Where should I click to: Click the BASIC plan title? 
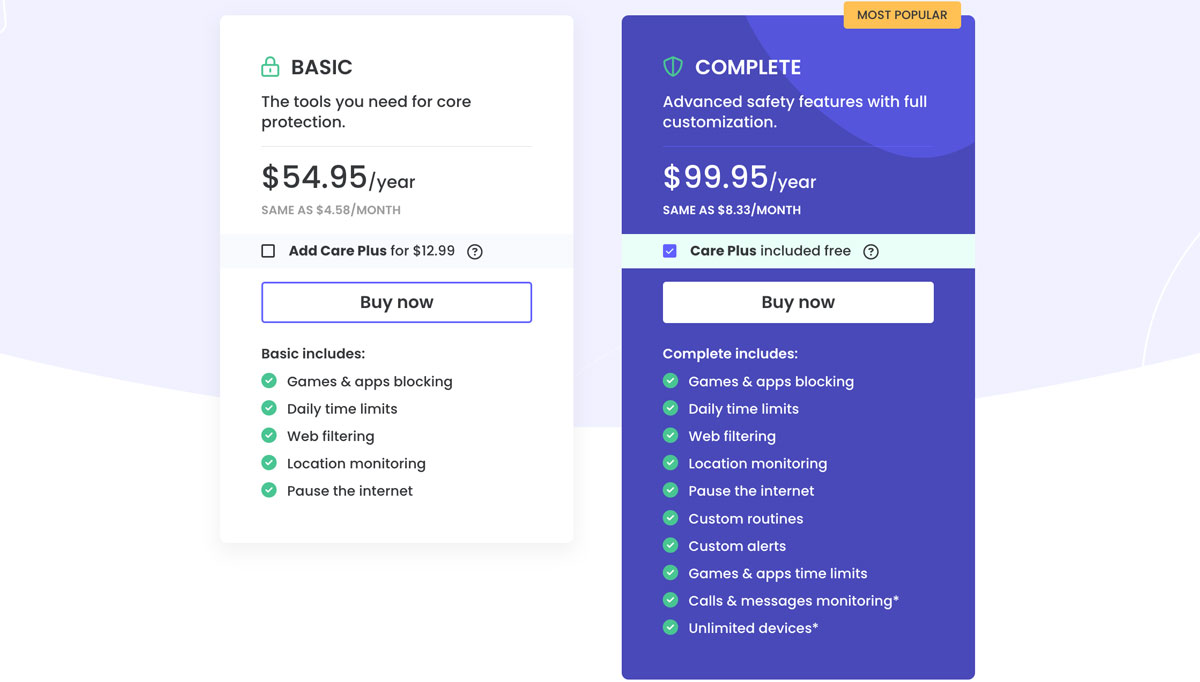321,67
